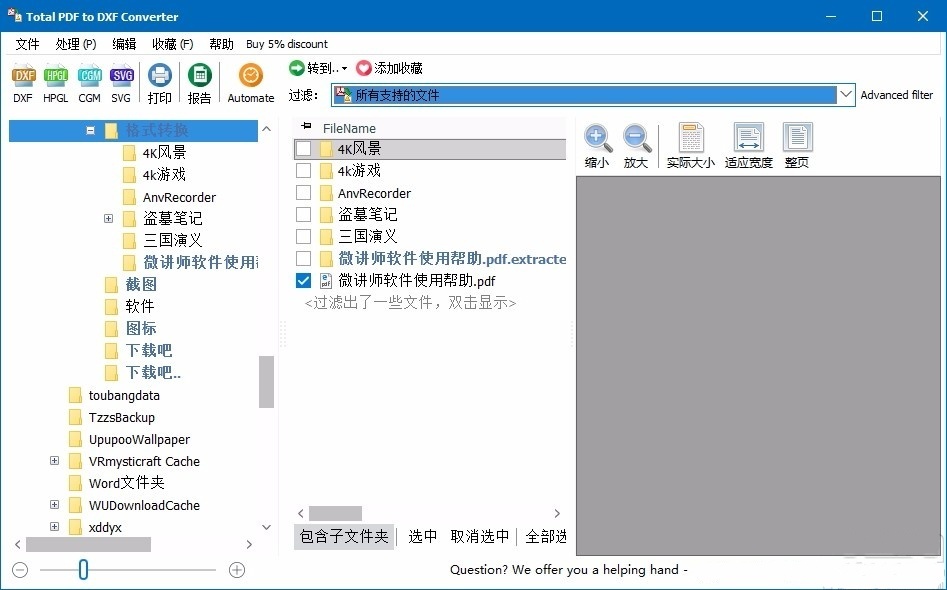
Task: Launch the Automate scheduler
Action: [251, 76]
